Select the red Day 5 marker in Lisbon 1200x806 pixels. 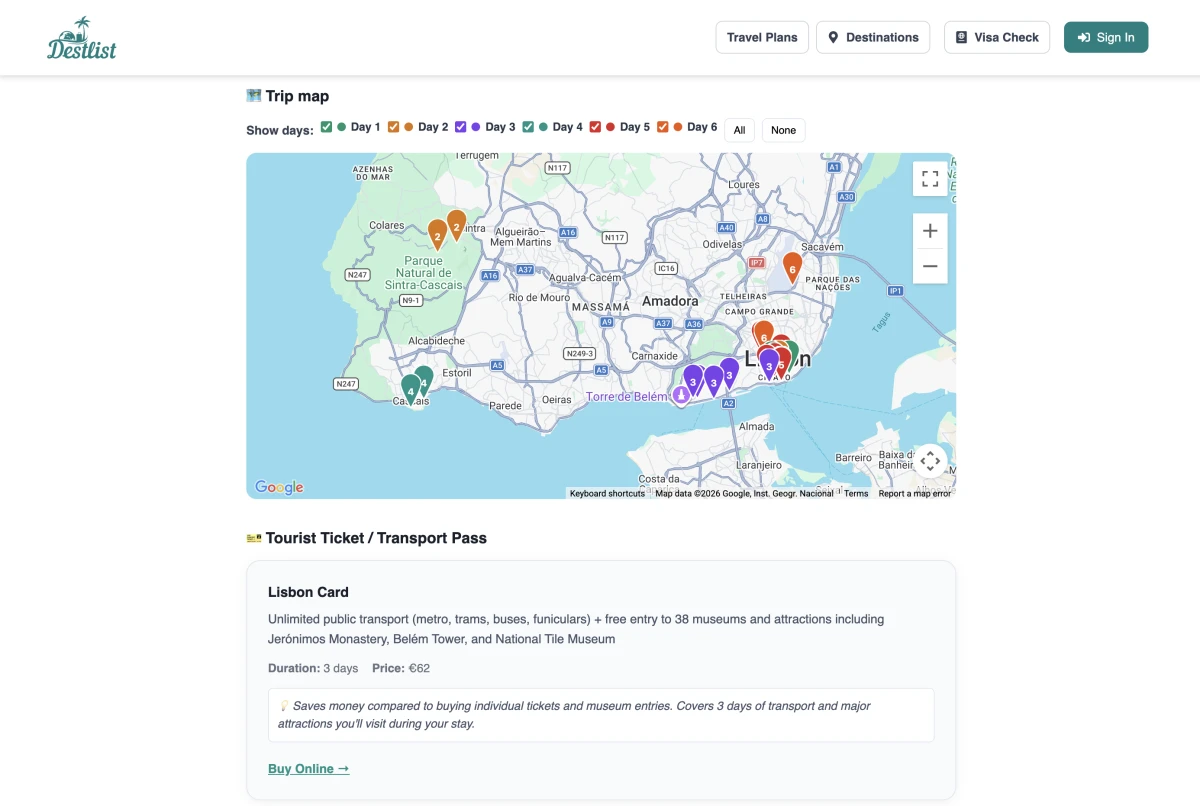[x=782, y=364]
